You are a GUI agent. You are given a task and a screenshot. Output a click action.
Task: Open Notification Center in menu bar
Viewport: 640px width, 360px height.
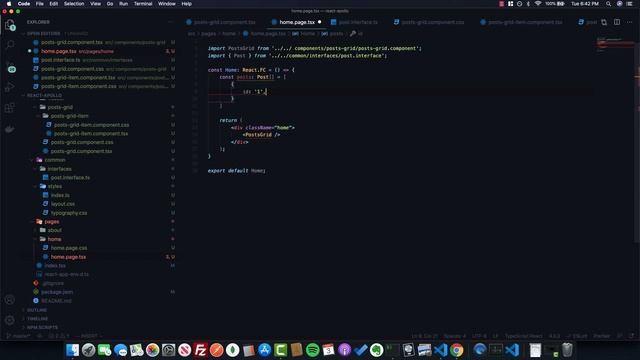coord(629,4)
